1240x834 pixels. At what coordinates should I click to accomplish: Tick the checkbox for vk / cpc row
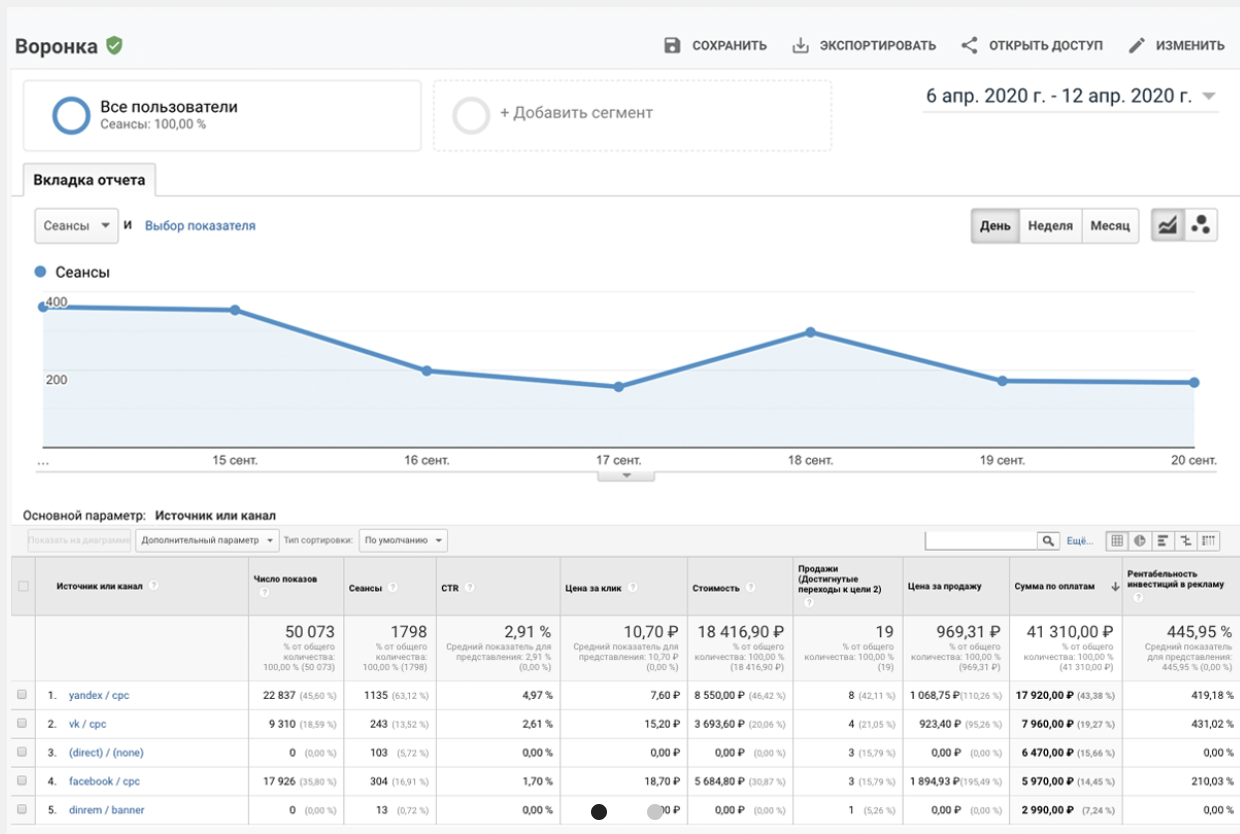click(22, 724)
